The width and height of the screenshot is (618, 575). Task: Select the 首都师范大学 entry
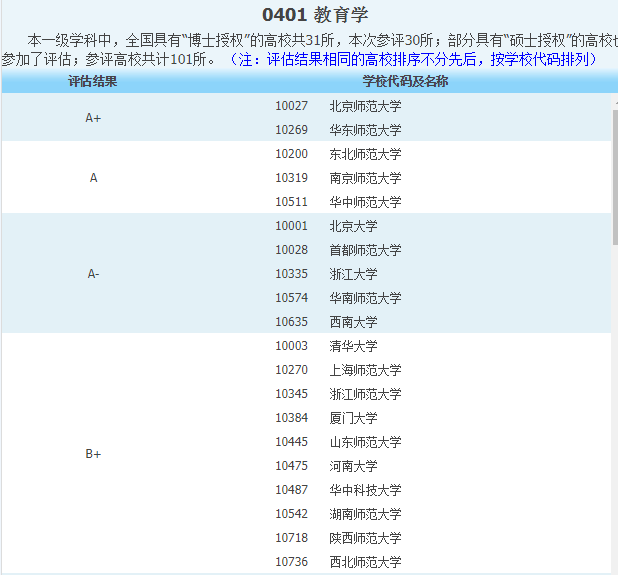tap(365, 250)
